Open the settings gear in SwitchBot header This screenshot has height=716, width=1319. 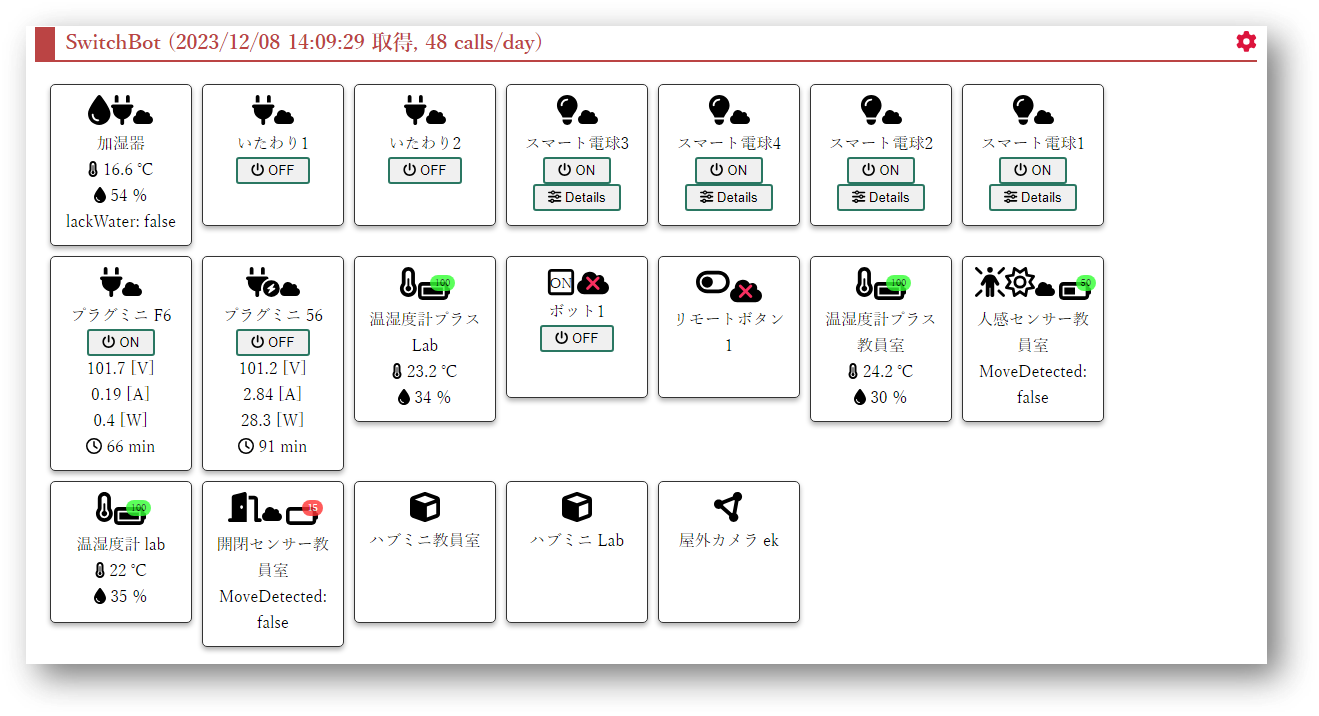1246,42
